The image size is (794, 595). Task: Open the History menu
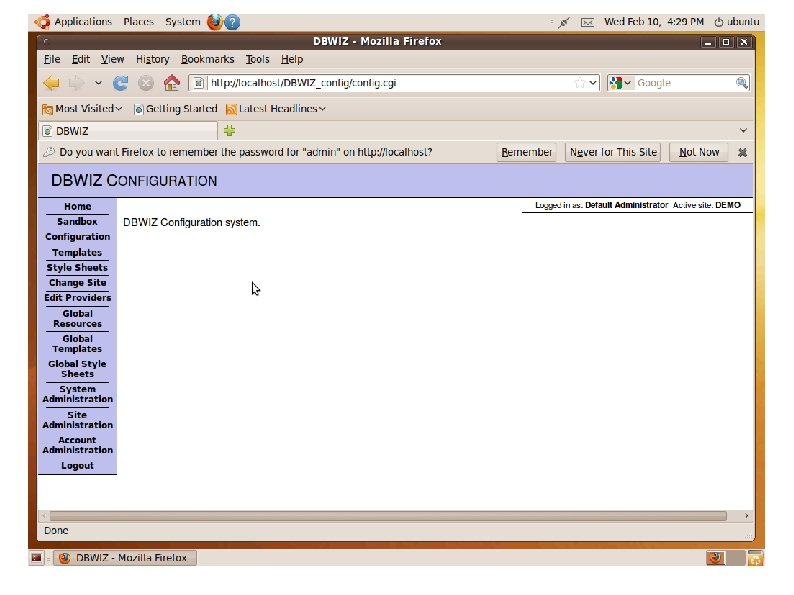152,59
